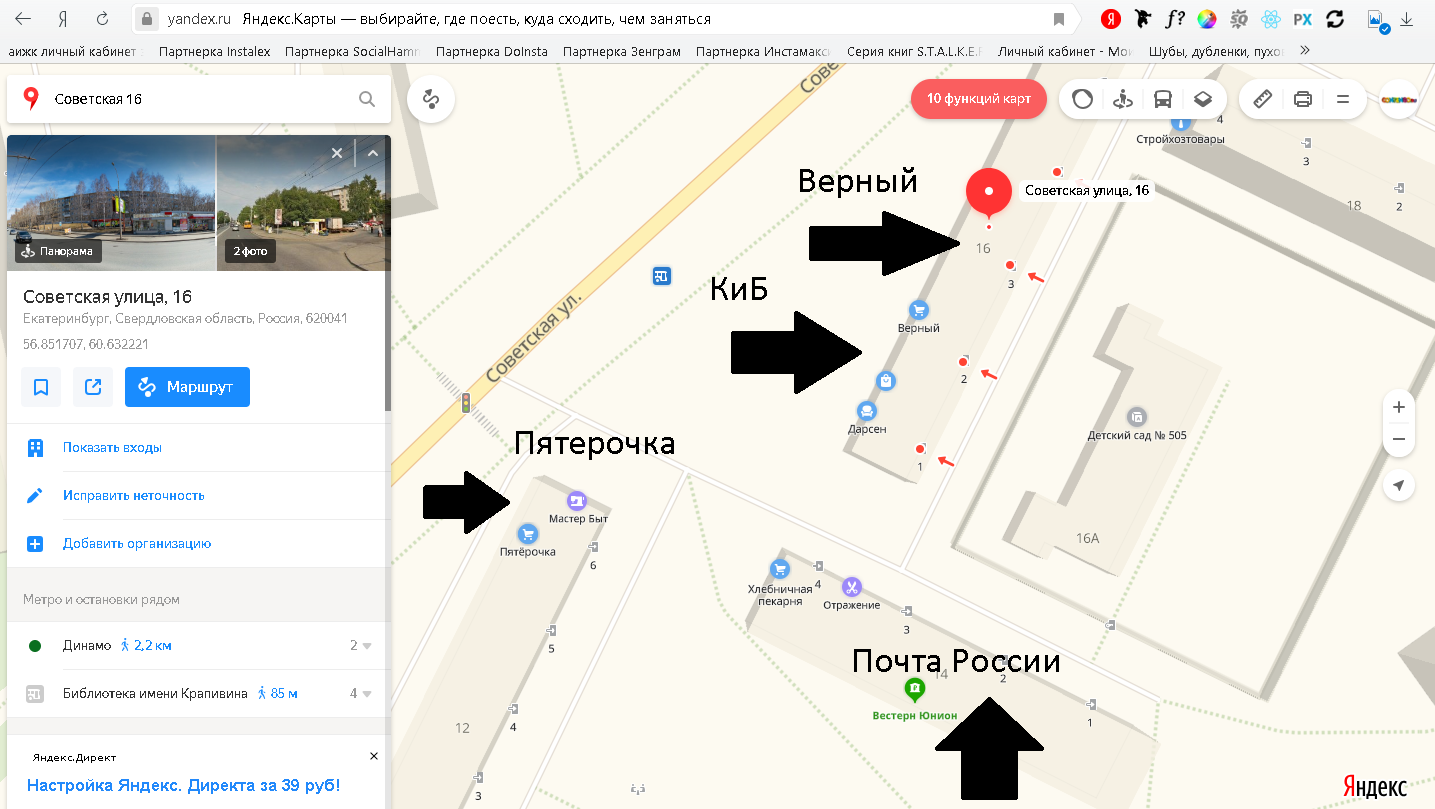Expand hidden bookmarks with double chevron

pos(1304,51)
